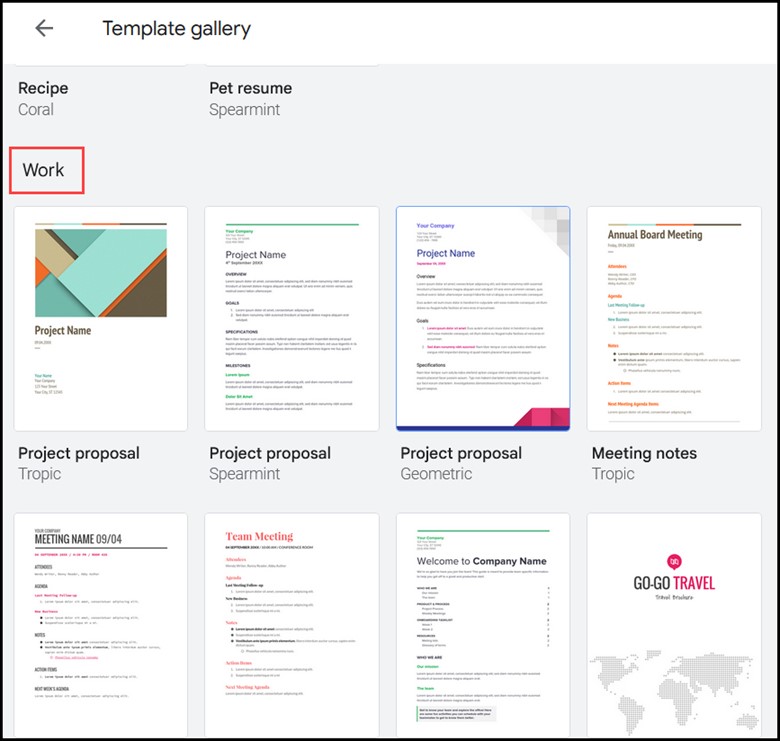
Task: Click Project proposal title above Geometric
Action: point(461,453)
